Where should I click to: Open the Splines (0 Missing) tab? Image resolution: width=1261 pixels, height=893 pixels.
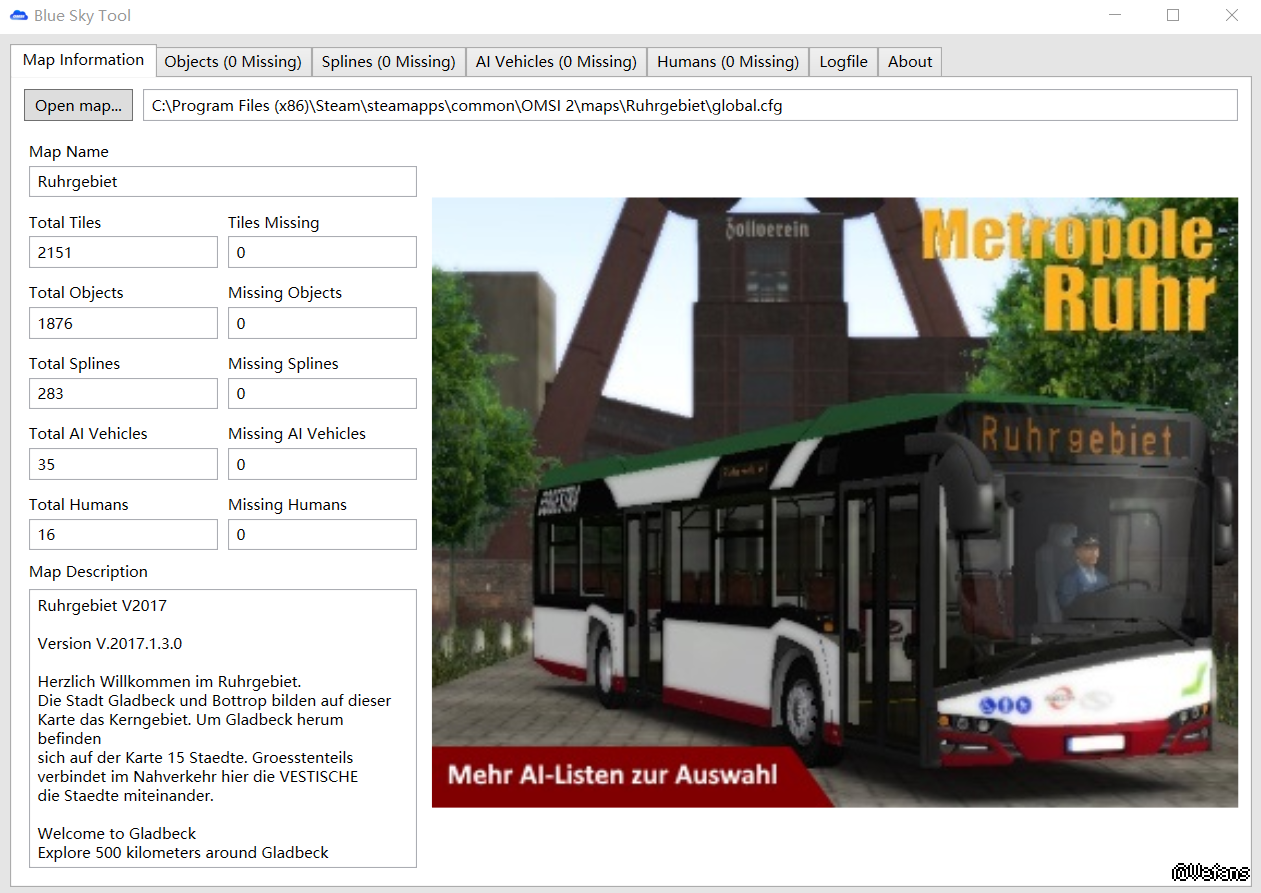(388, 62)
